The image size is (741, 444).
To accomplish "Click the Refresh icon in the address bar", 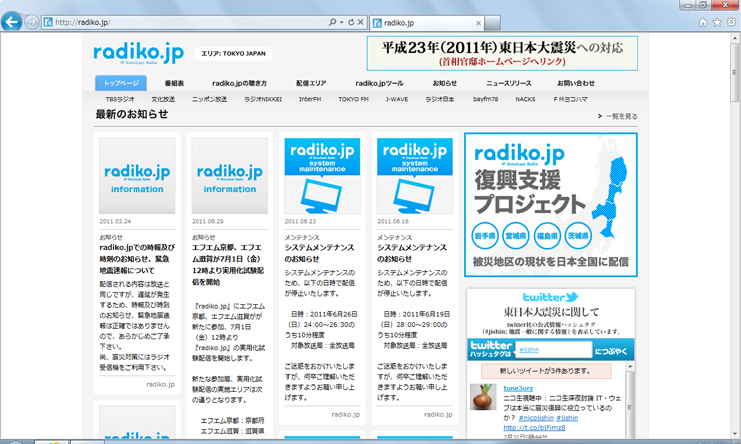I will click(x=351, y=22).
